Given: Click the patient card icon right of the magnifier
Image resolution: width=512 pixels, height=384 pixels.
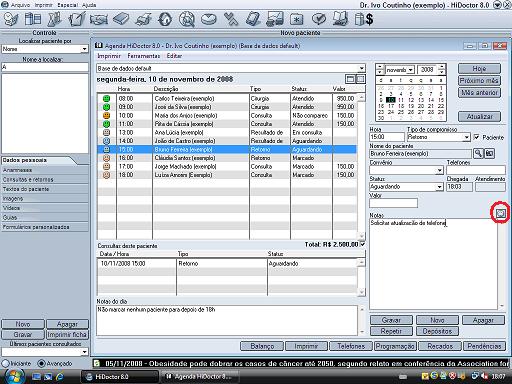Looking at the screenshot, I should coord(489,153).
